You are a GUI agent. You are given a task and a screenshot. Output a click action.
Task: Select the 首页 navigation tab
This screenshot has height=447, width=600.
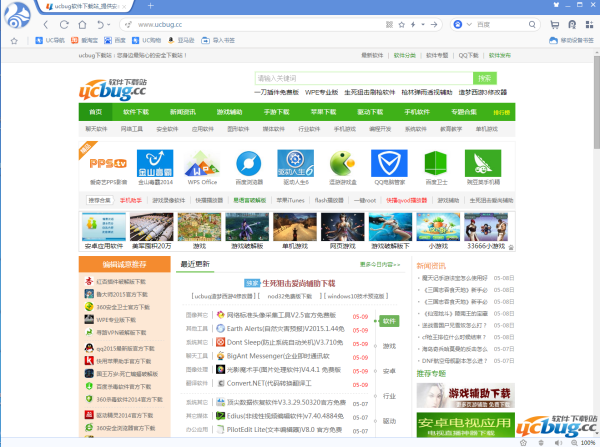pos(96,112)
